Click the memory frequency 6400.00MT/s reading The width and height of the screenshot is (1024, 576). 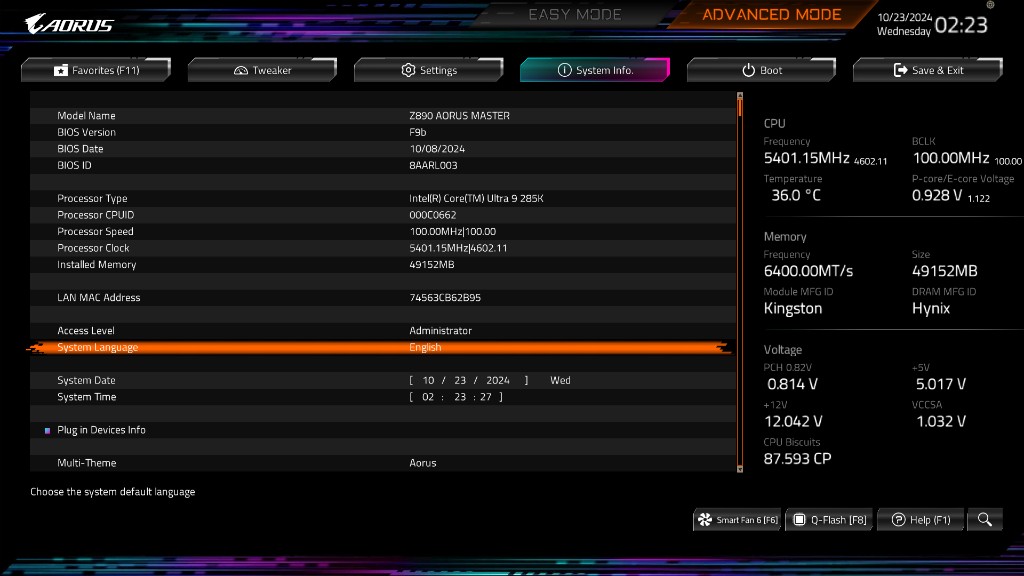point(808,271)
